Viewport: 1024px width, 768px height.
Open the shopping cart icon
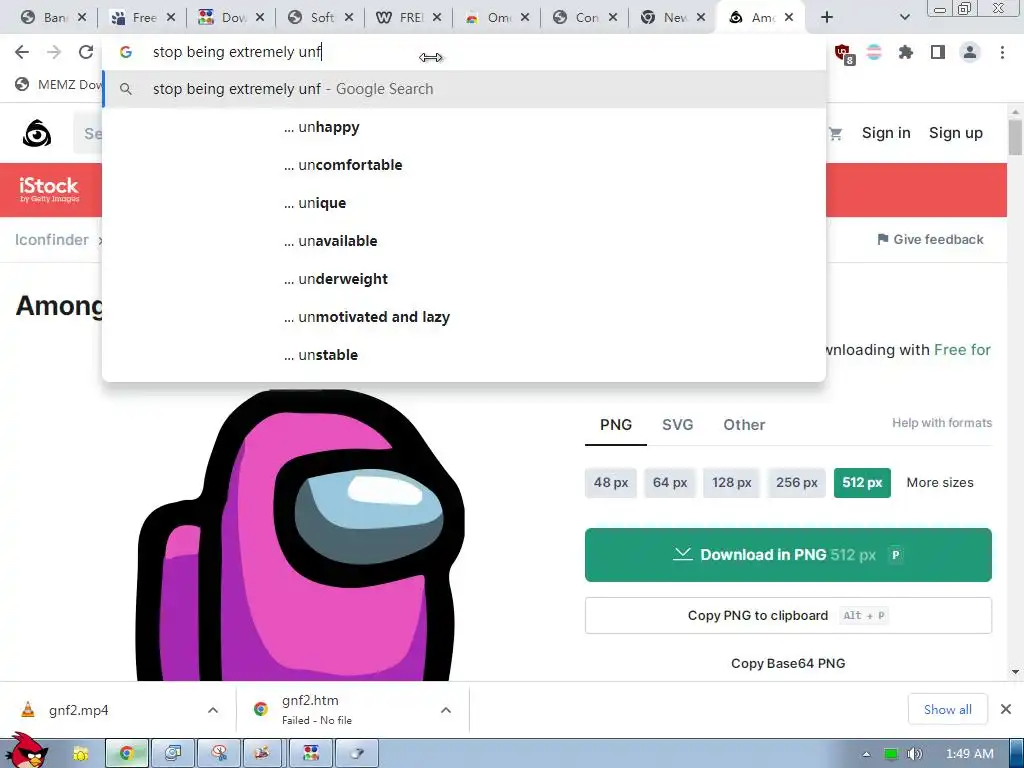click(x=835, y=134)
